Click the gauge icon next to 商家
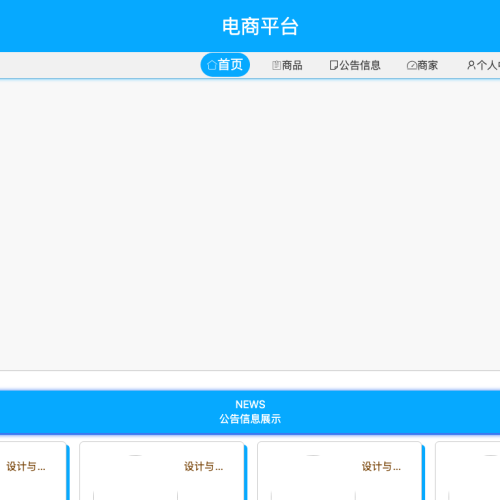 click(412, 65)
